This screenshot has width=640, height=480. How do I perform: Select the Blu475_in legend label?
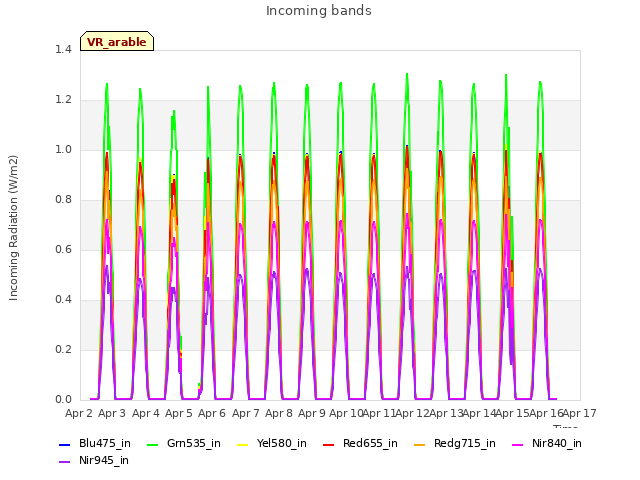(105, 444)
